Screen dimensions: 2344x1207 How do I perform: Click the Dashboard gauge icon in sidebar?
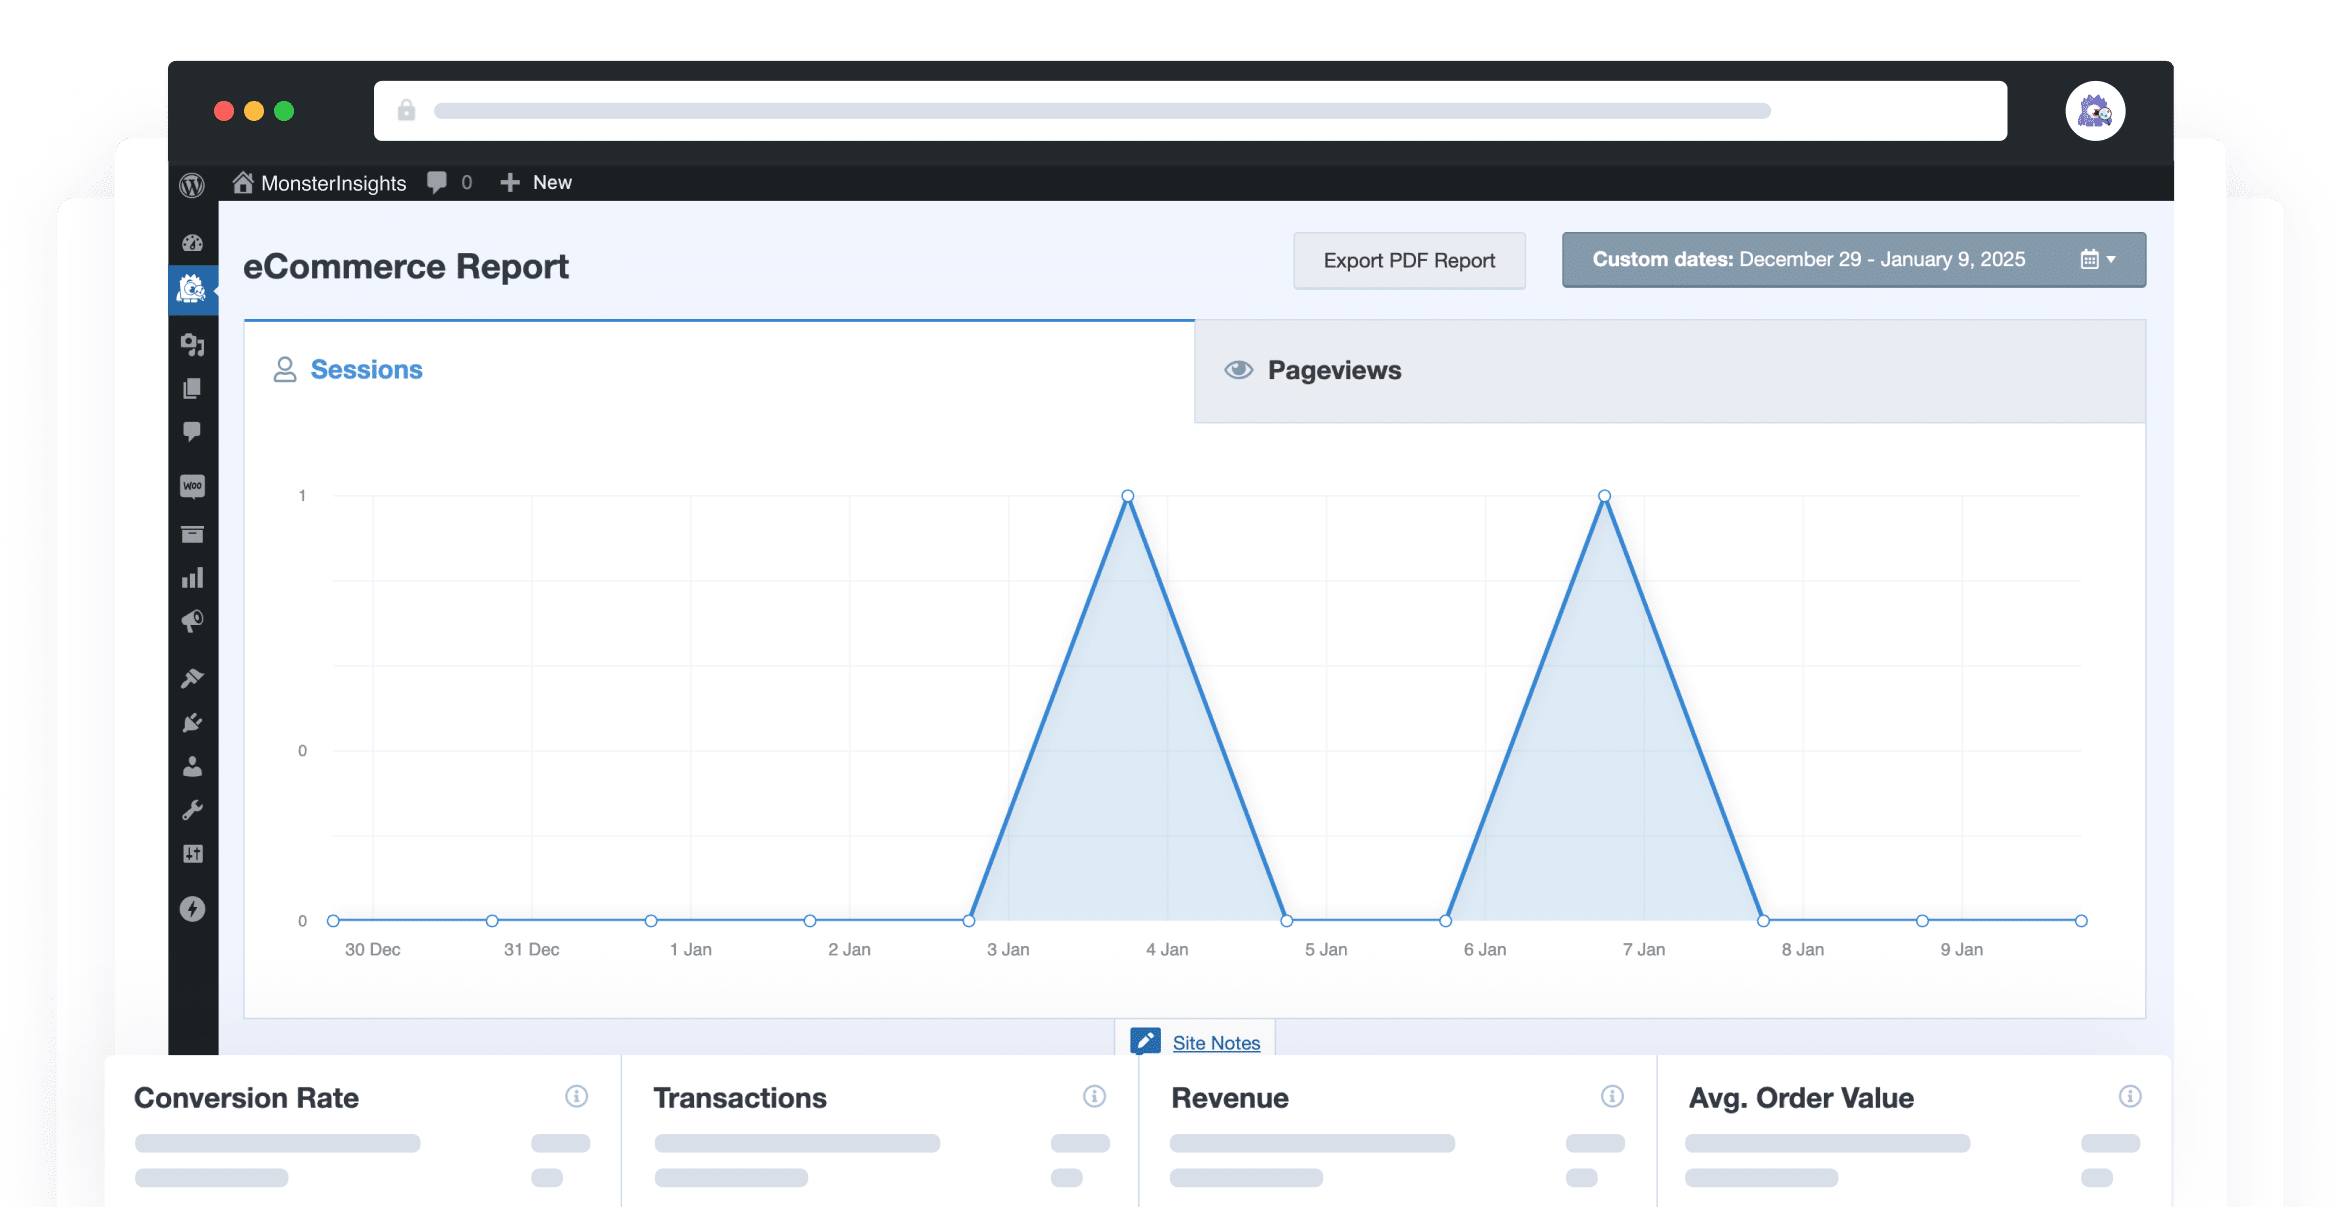coord(192,243)
